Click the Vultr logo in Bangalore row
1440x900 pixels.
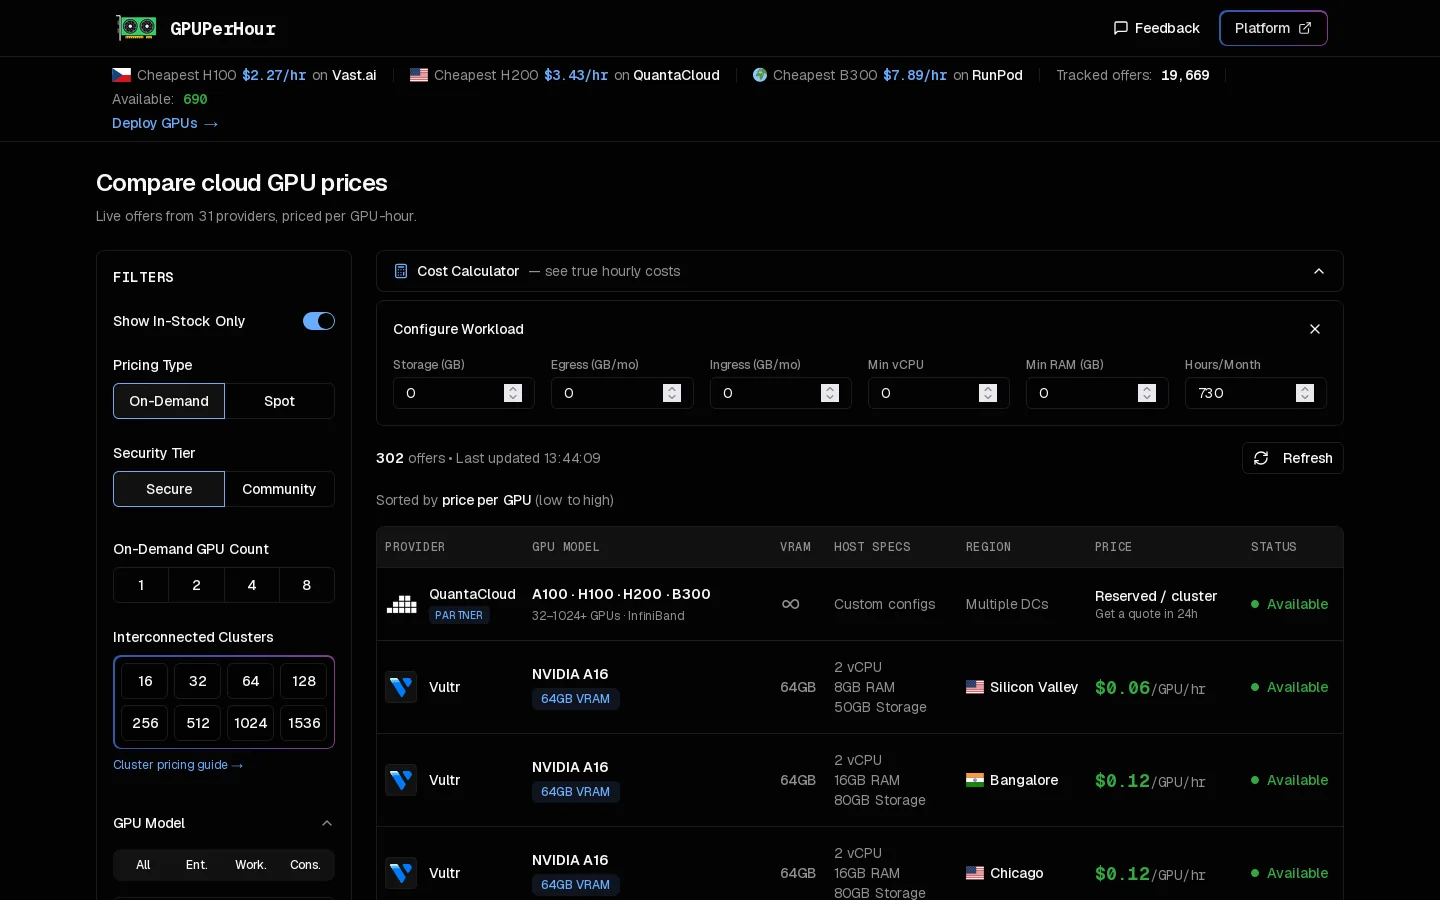(x=401, y=780)
